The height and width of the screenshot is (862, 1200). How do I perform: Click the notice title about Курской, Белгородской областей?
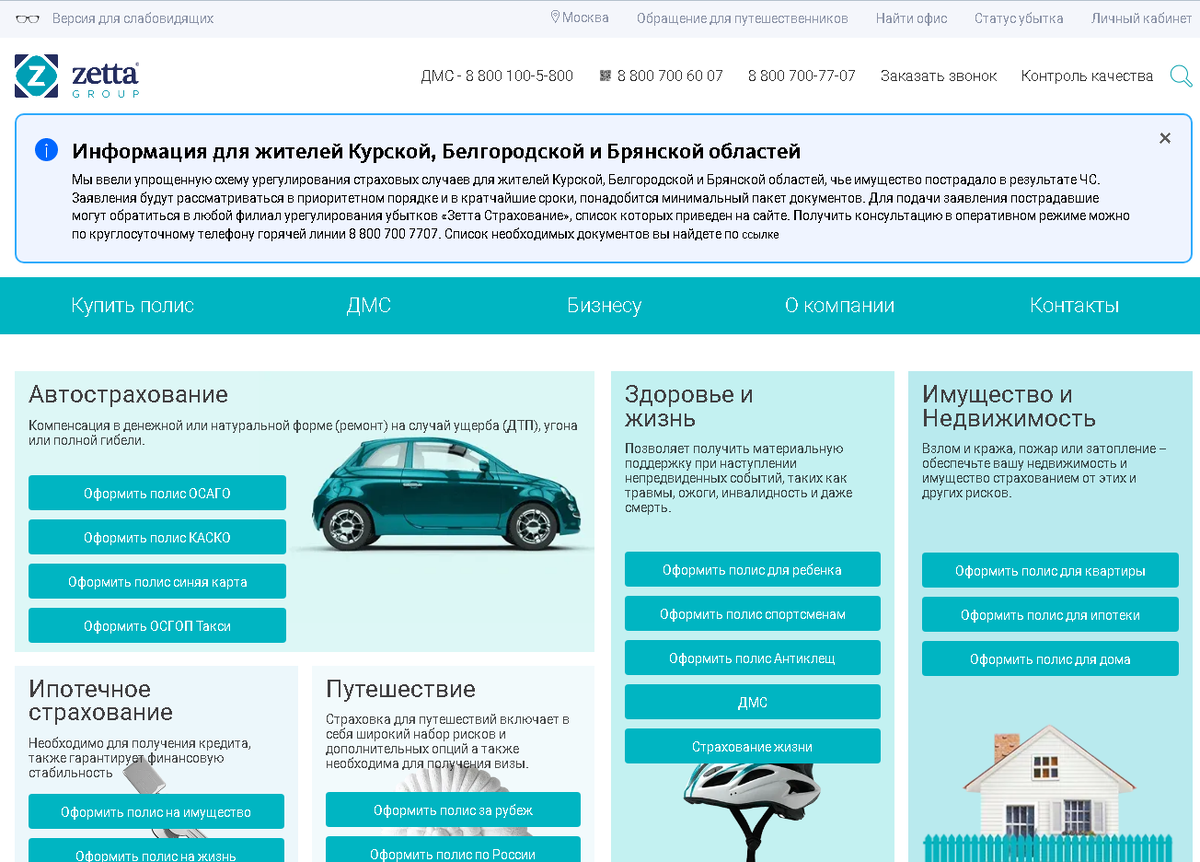436,152
